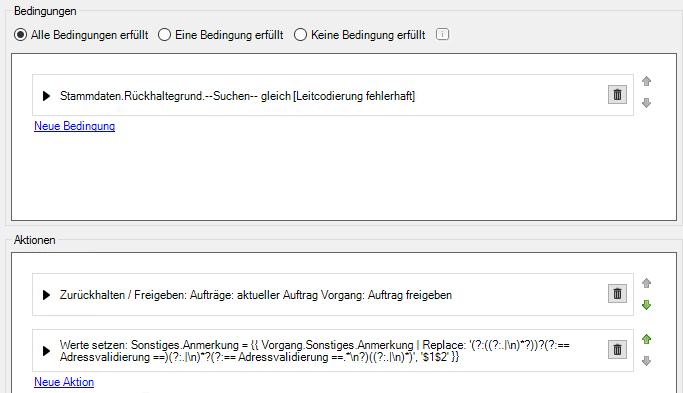Open the info icon next to condition options
This screenshot has height=393, width=683.
tap(442, 34)
